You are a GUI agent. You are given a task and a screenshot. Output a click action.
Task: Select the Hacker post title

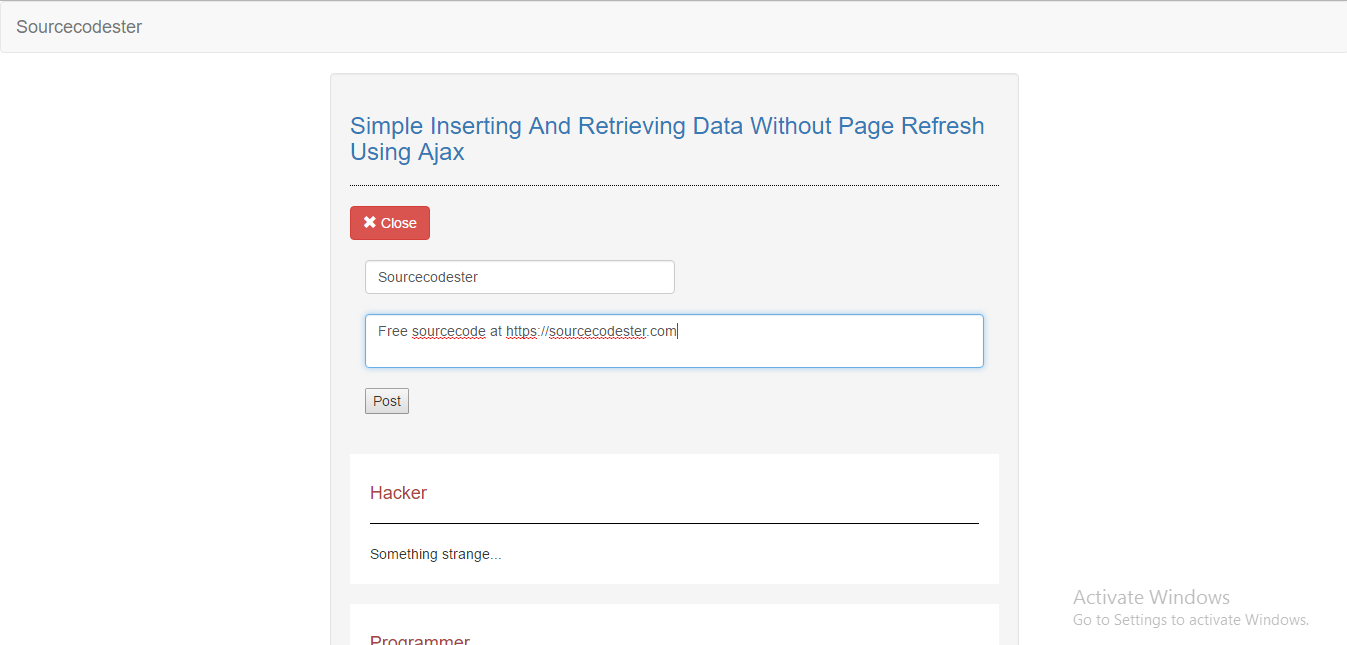click(398, 493)
